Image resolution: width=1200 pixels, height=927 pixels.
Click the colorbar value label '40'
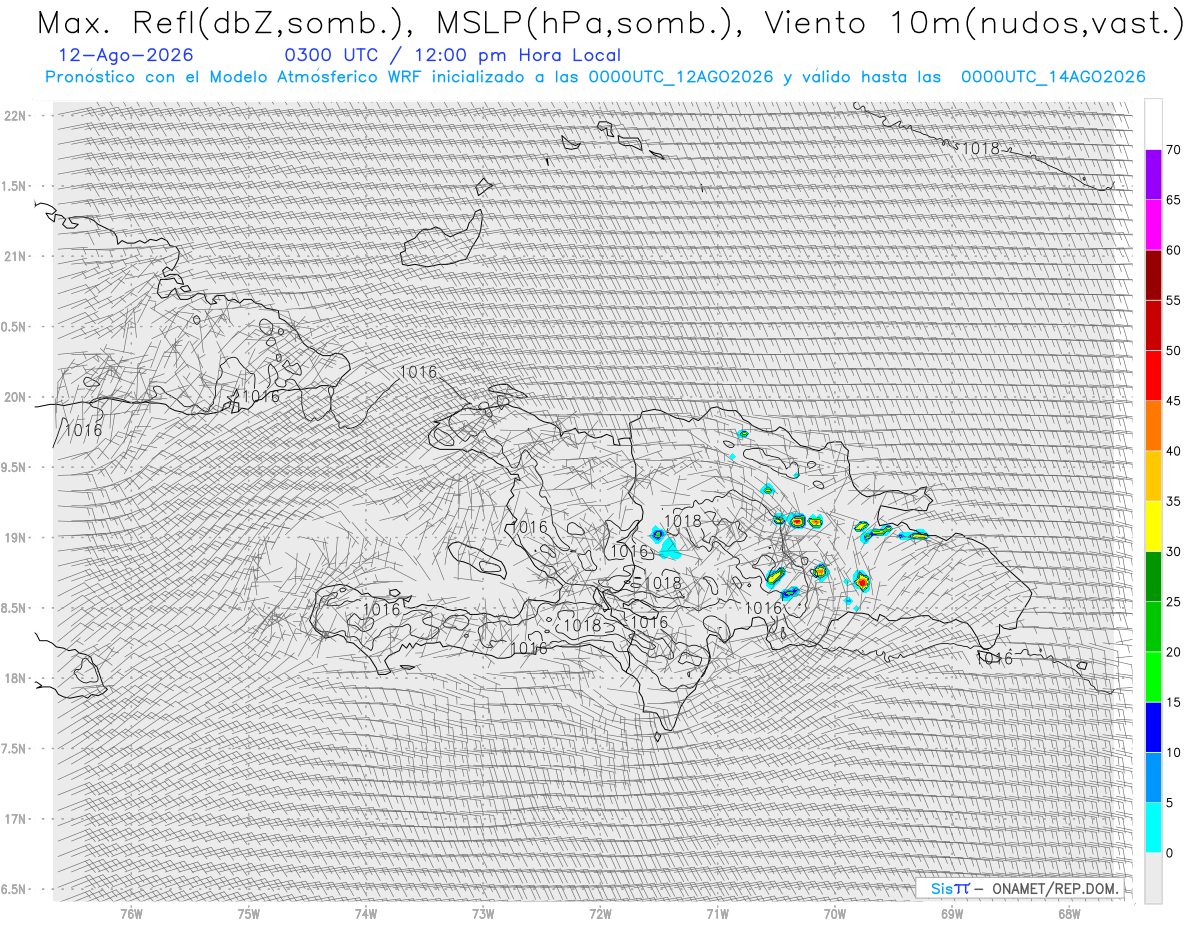pyautogui.click(x=1173, y=451)
